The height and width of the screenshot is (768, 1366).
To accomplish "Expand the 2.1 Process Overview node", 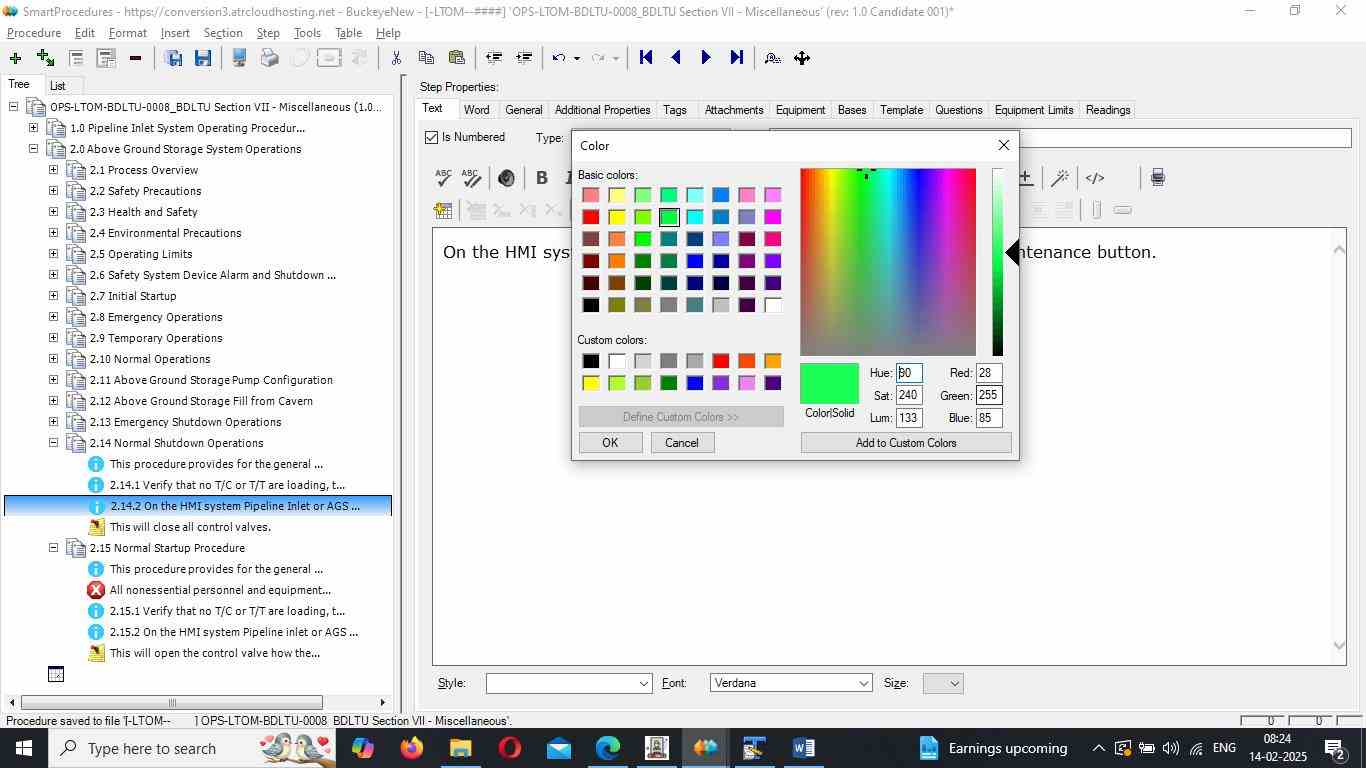I will (x=53, y=170).
